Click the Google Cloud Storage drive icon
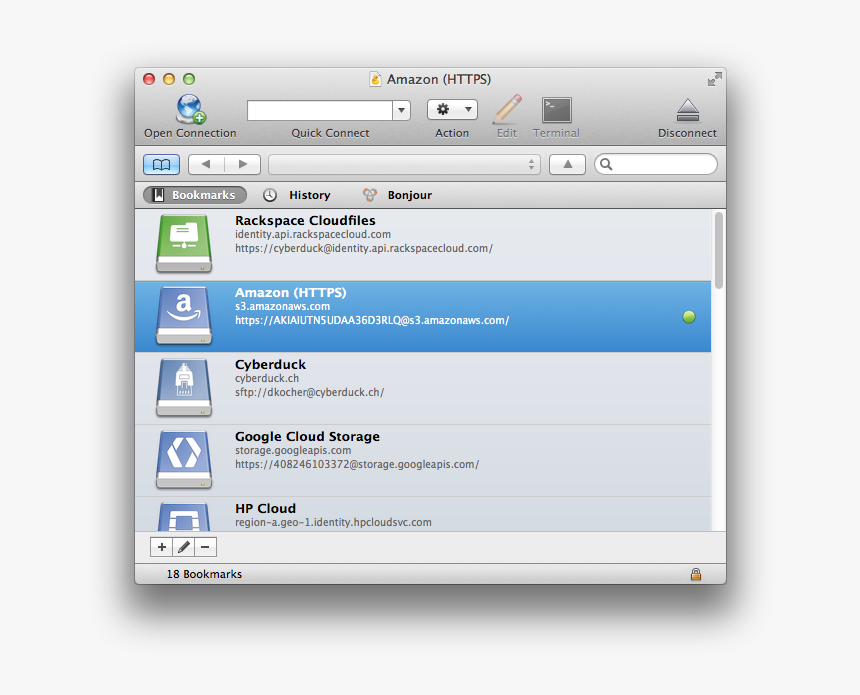The height and width of the screenshot is (695, 860). click(x=184, y=460)
